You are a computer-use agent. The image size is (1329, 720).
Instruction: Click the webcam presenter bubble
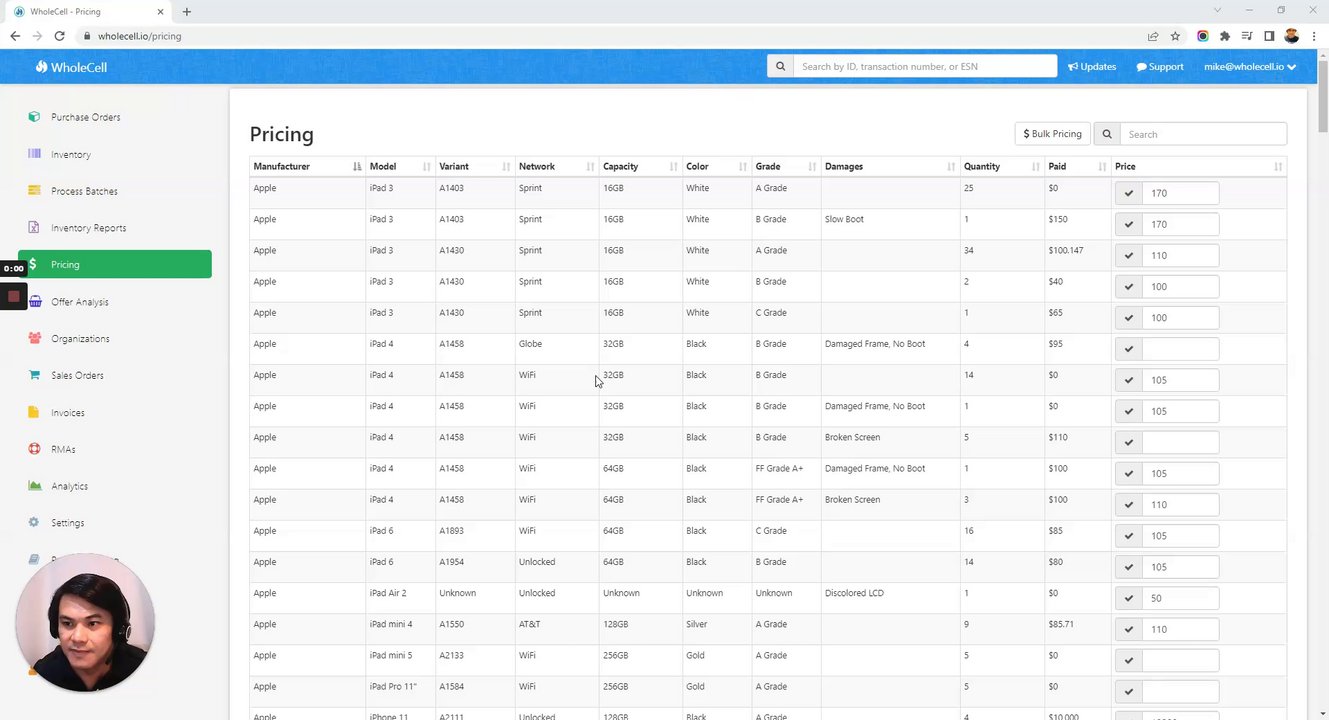click(x=85, y=623)
